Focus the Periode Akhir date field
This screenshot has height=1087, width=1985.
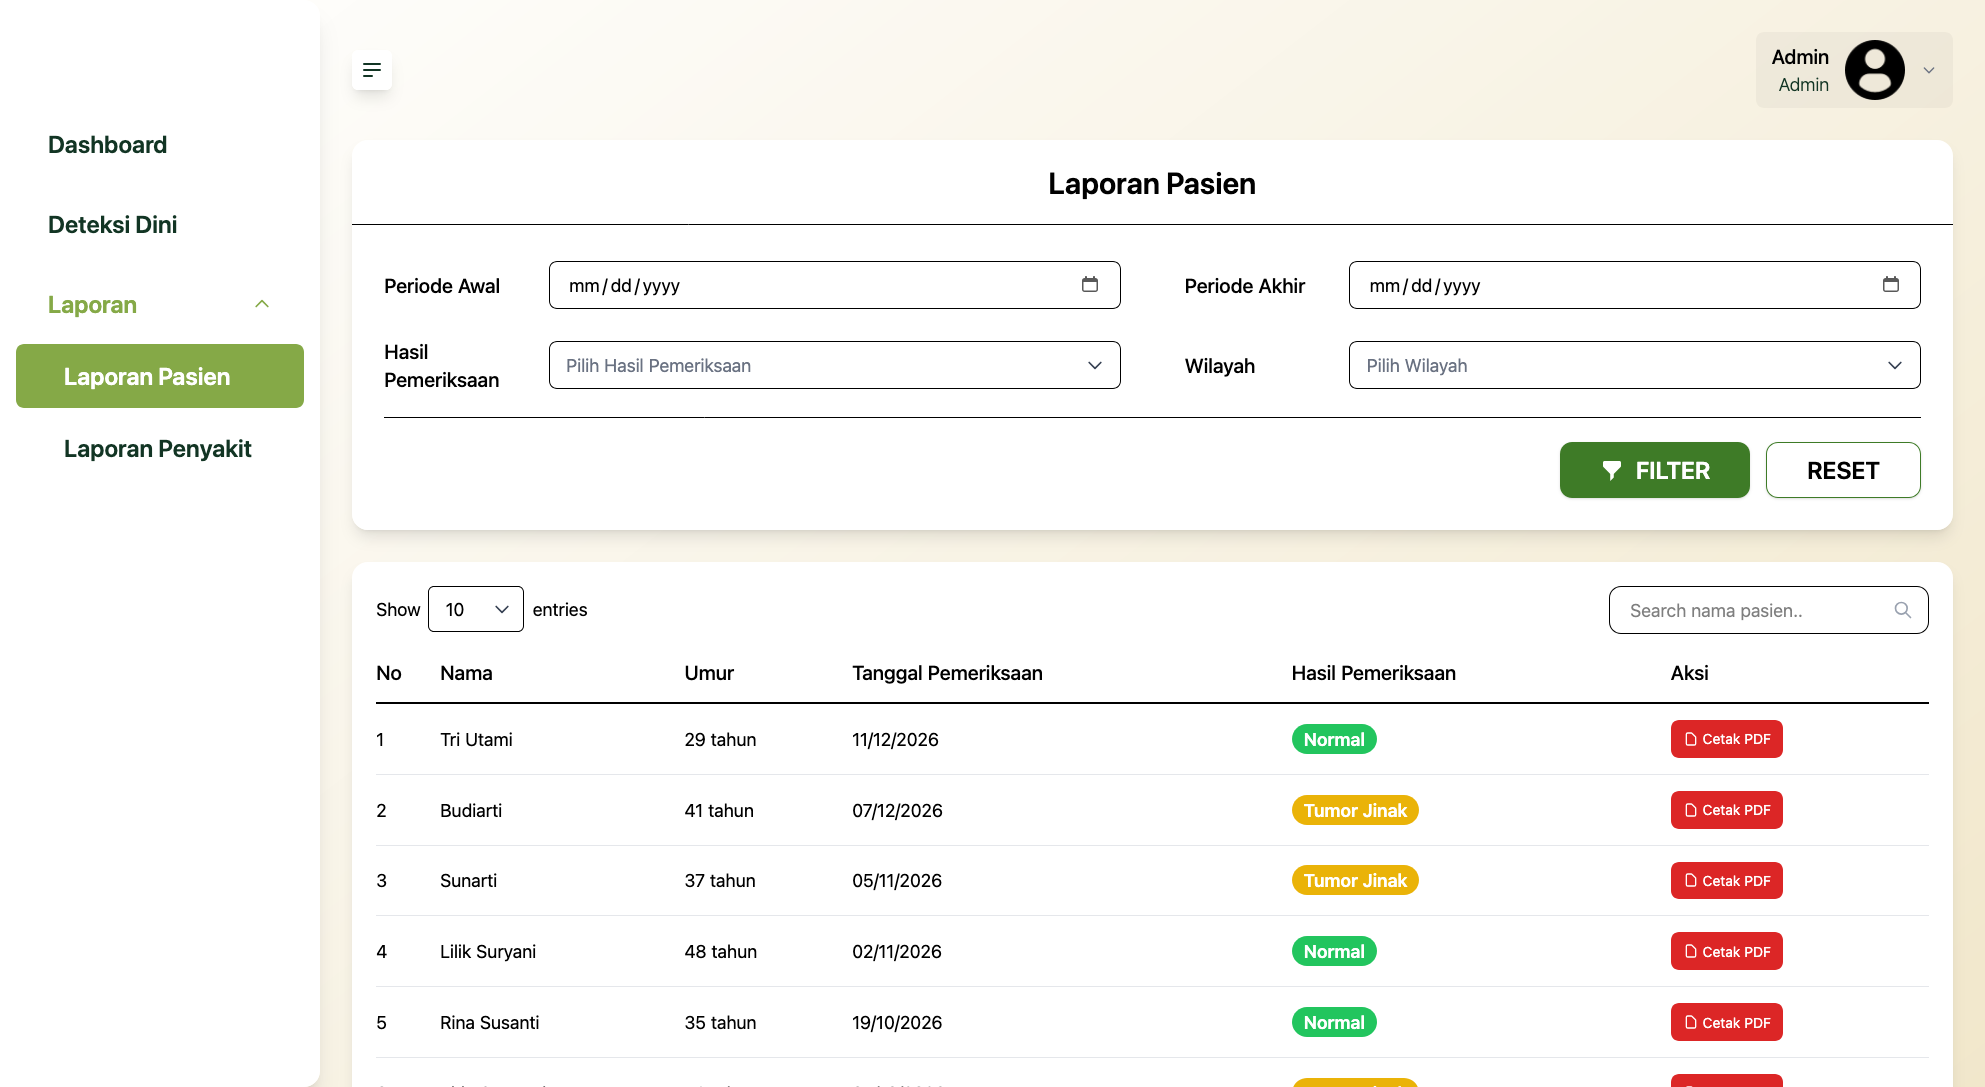[x=1634, y=285]
